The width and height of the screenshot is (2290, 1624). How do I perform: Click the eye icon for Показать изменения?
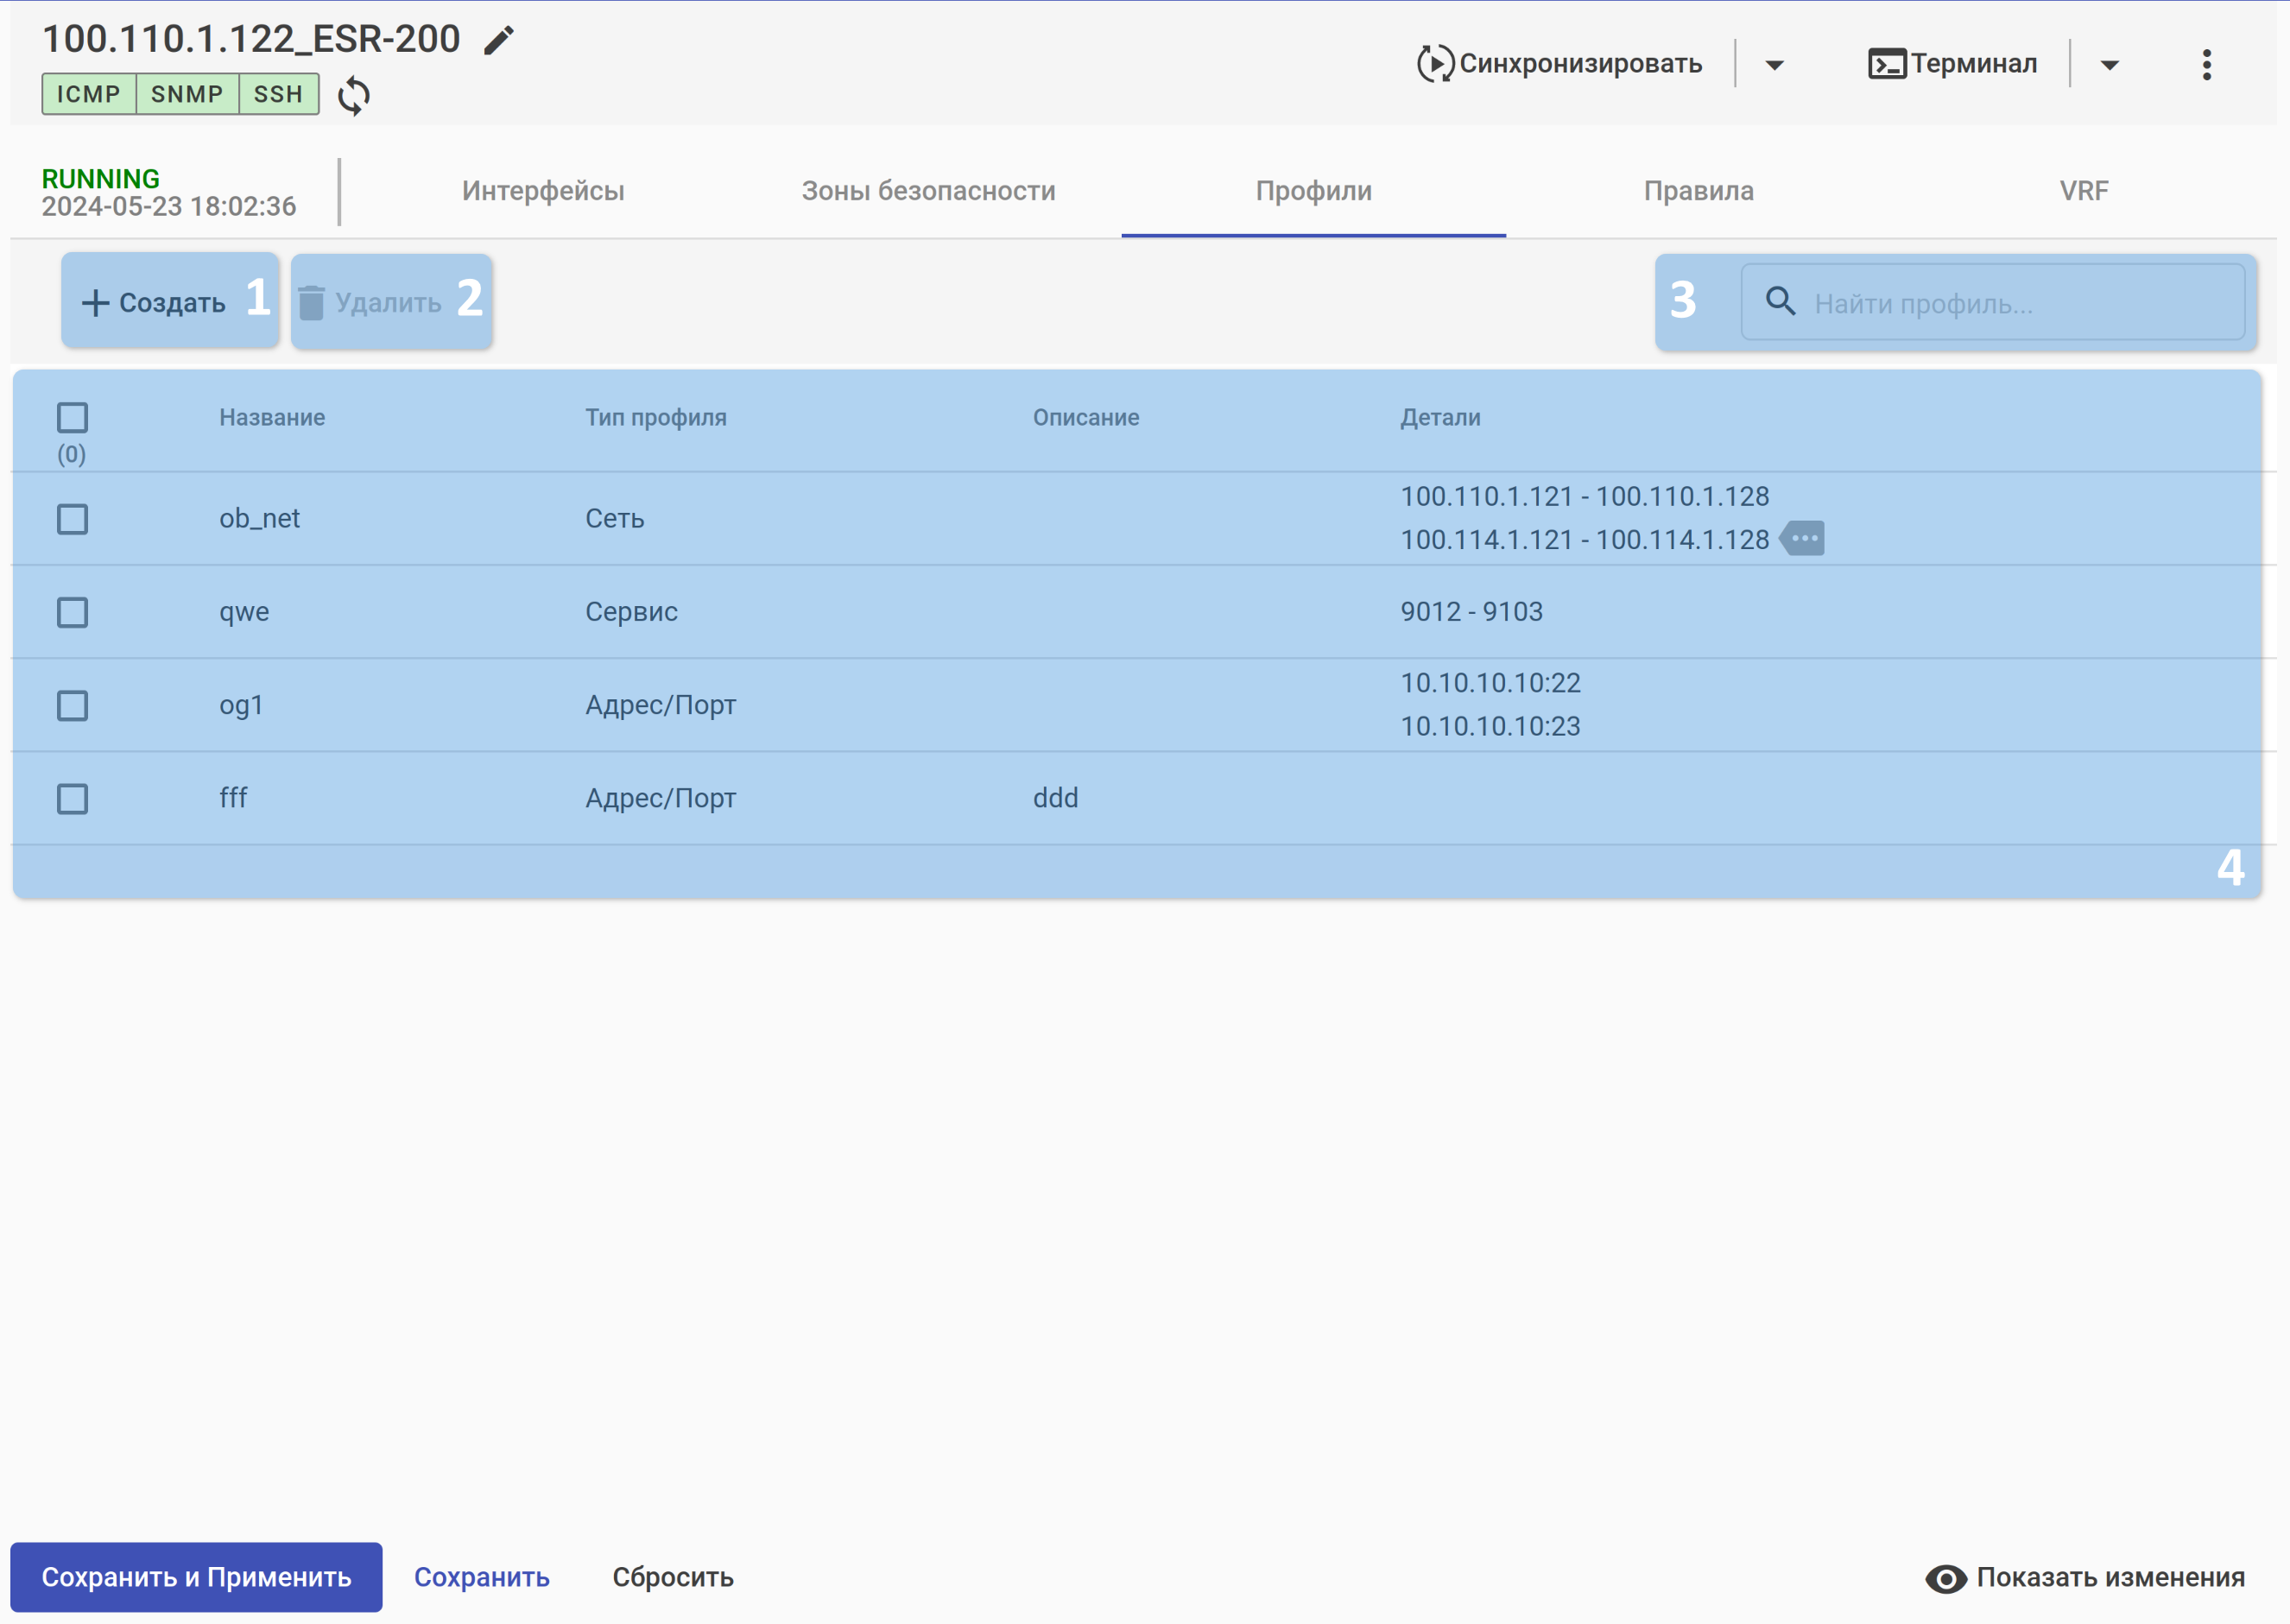[x=1945, y=1578]
